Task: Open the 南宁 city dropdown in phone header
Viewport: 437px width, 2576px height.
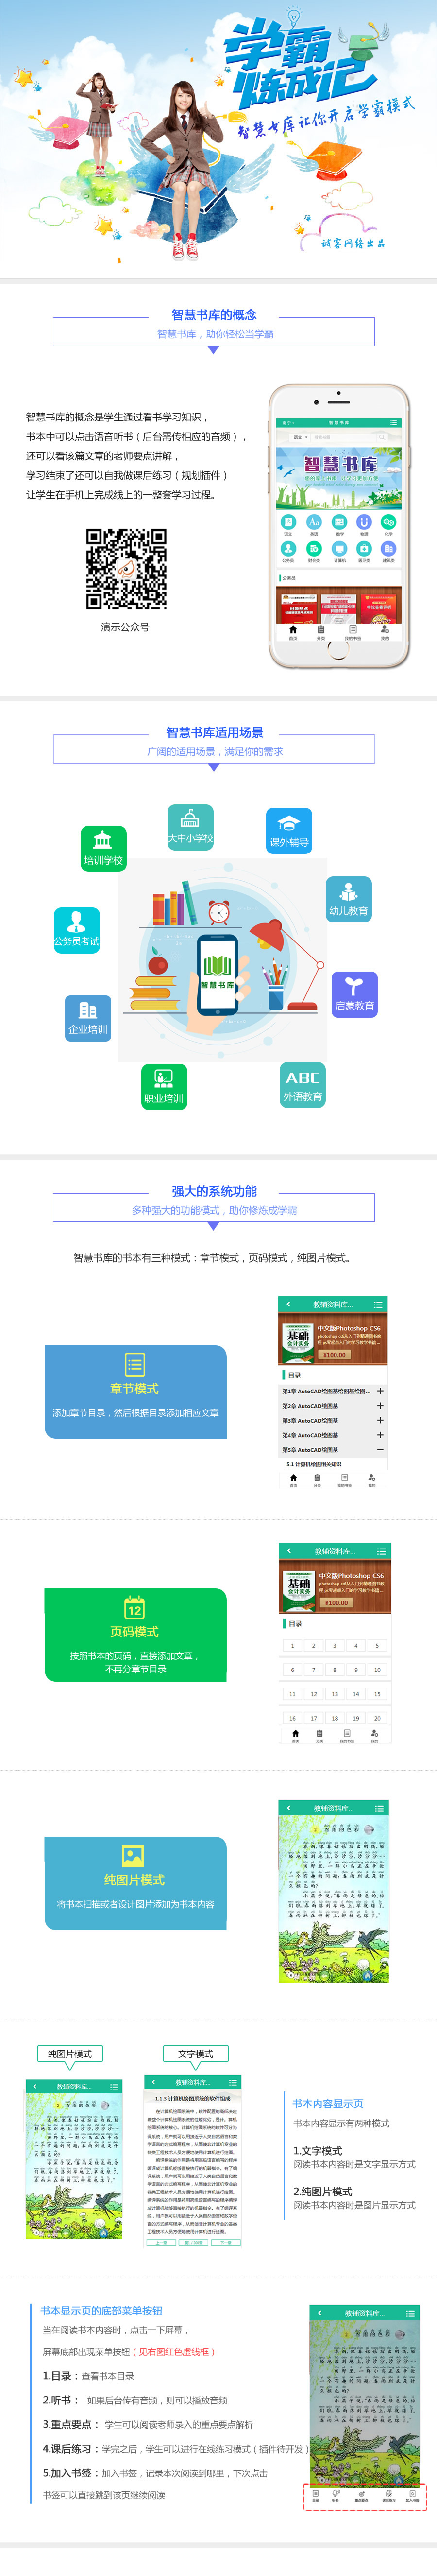Action: pyautogui.click(x=288, y=422)
